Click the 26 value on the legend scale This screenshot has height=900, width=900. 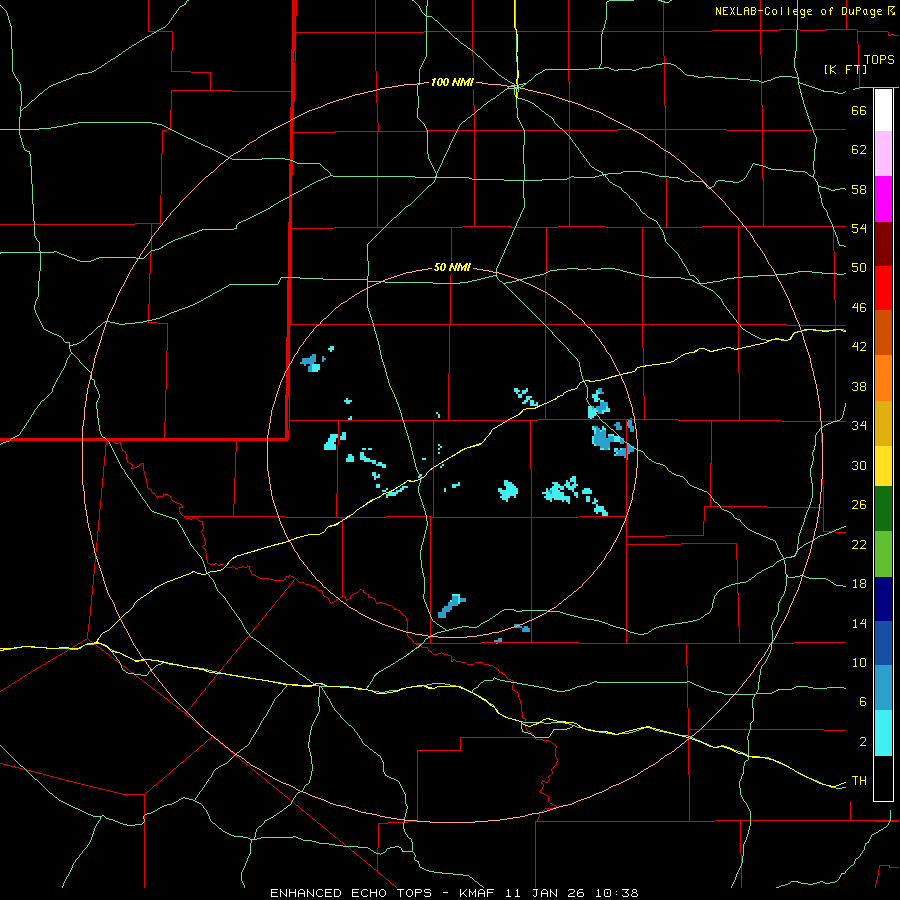coord(859,505)
